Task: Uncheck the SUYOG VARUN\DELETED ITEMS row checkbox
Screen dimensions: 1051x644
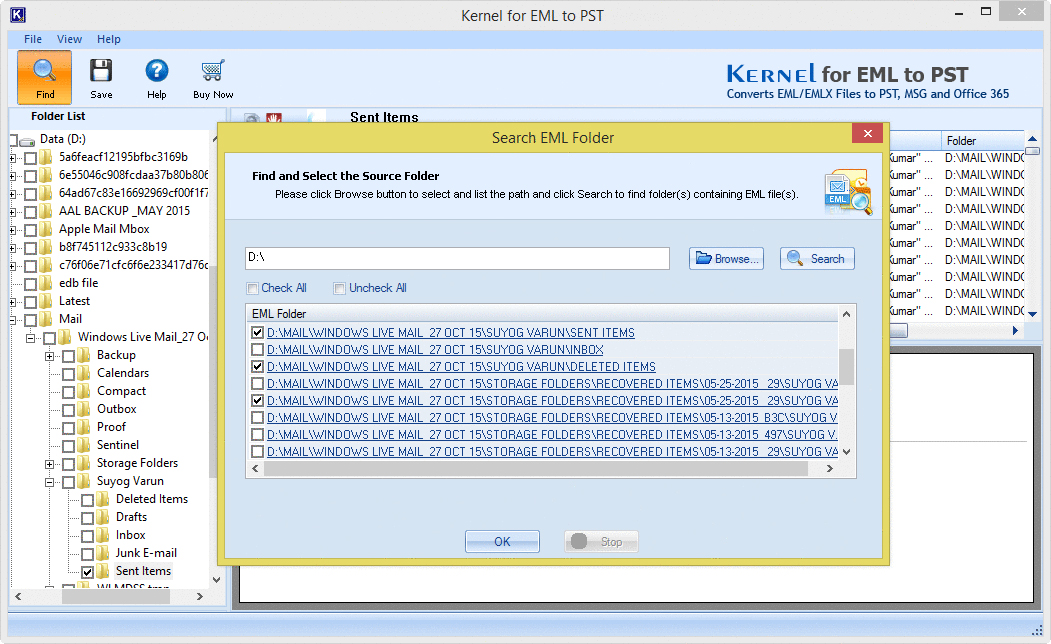Action: tap(257, 367)
